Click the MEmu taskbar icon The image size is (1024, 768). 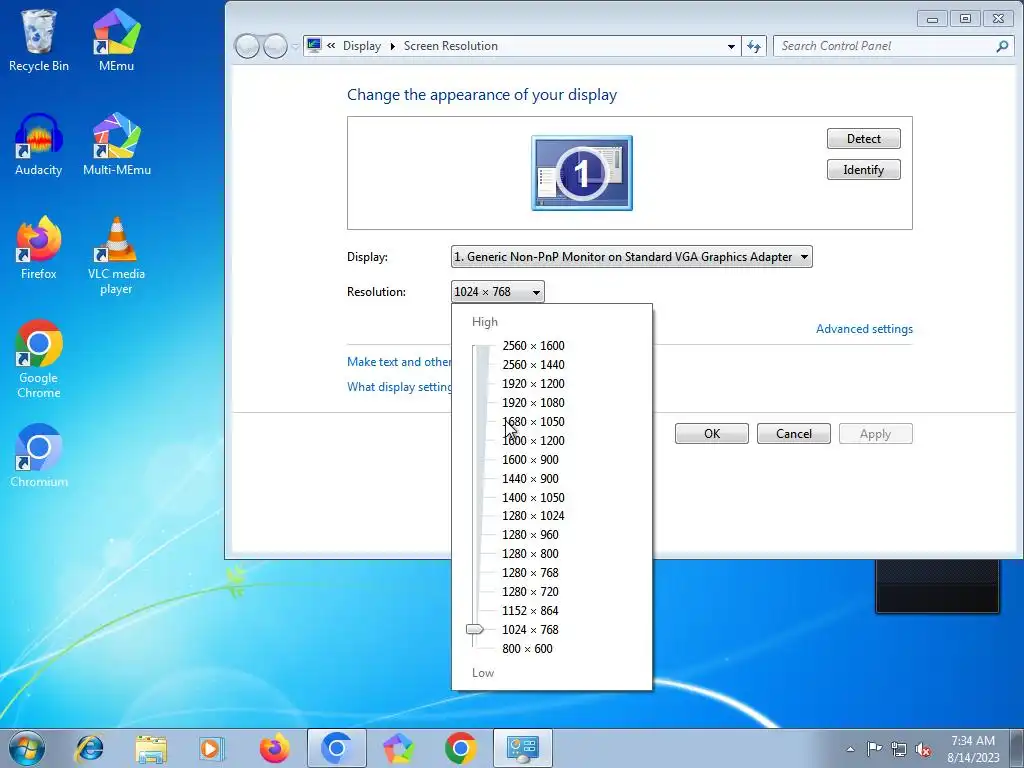click(x=398, y=748)
